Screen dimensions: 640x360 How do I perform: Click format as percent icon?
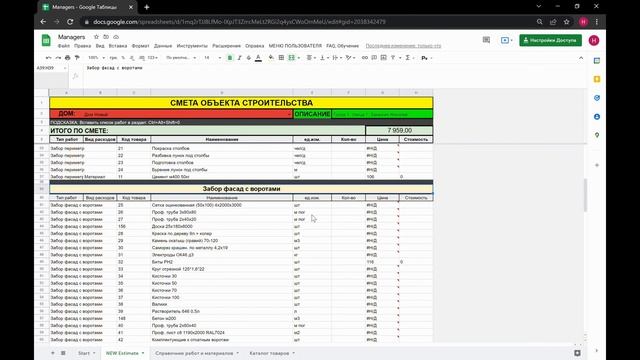[x=123, y=58]
